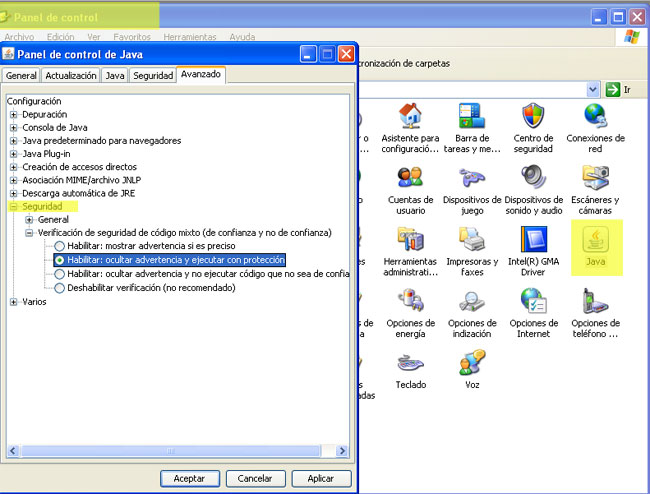Click horizontal scrollbar left arrow

tap(13, 451)
